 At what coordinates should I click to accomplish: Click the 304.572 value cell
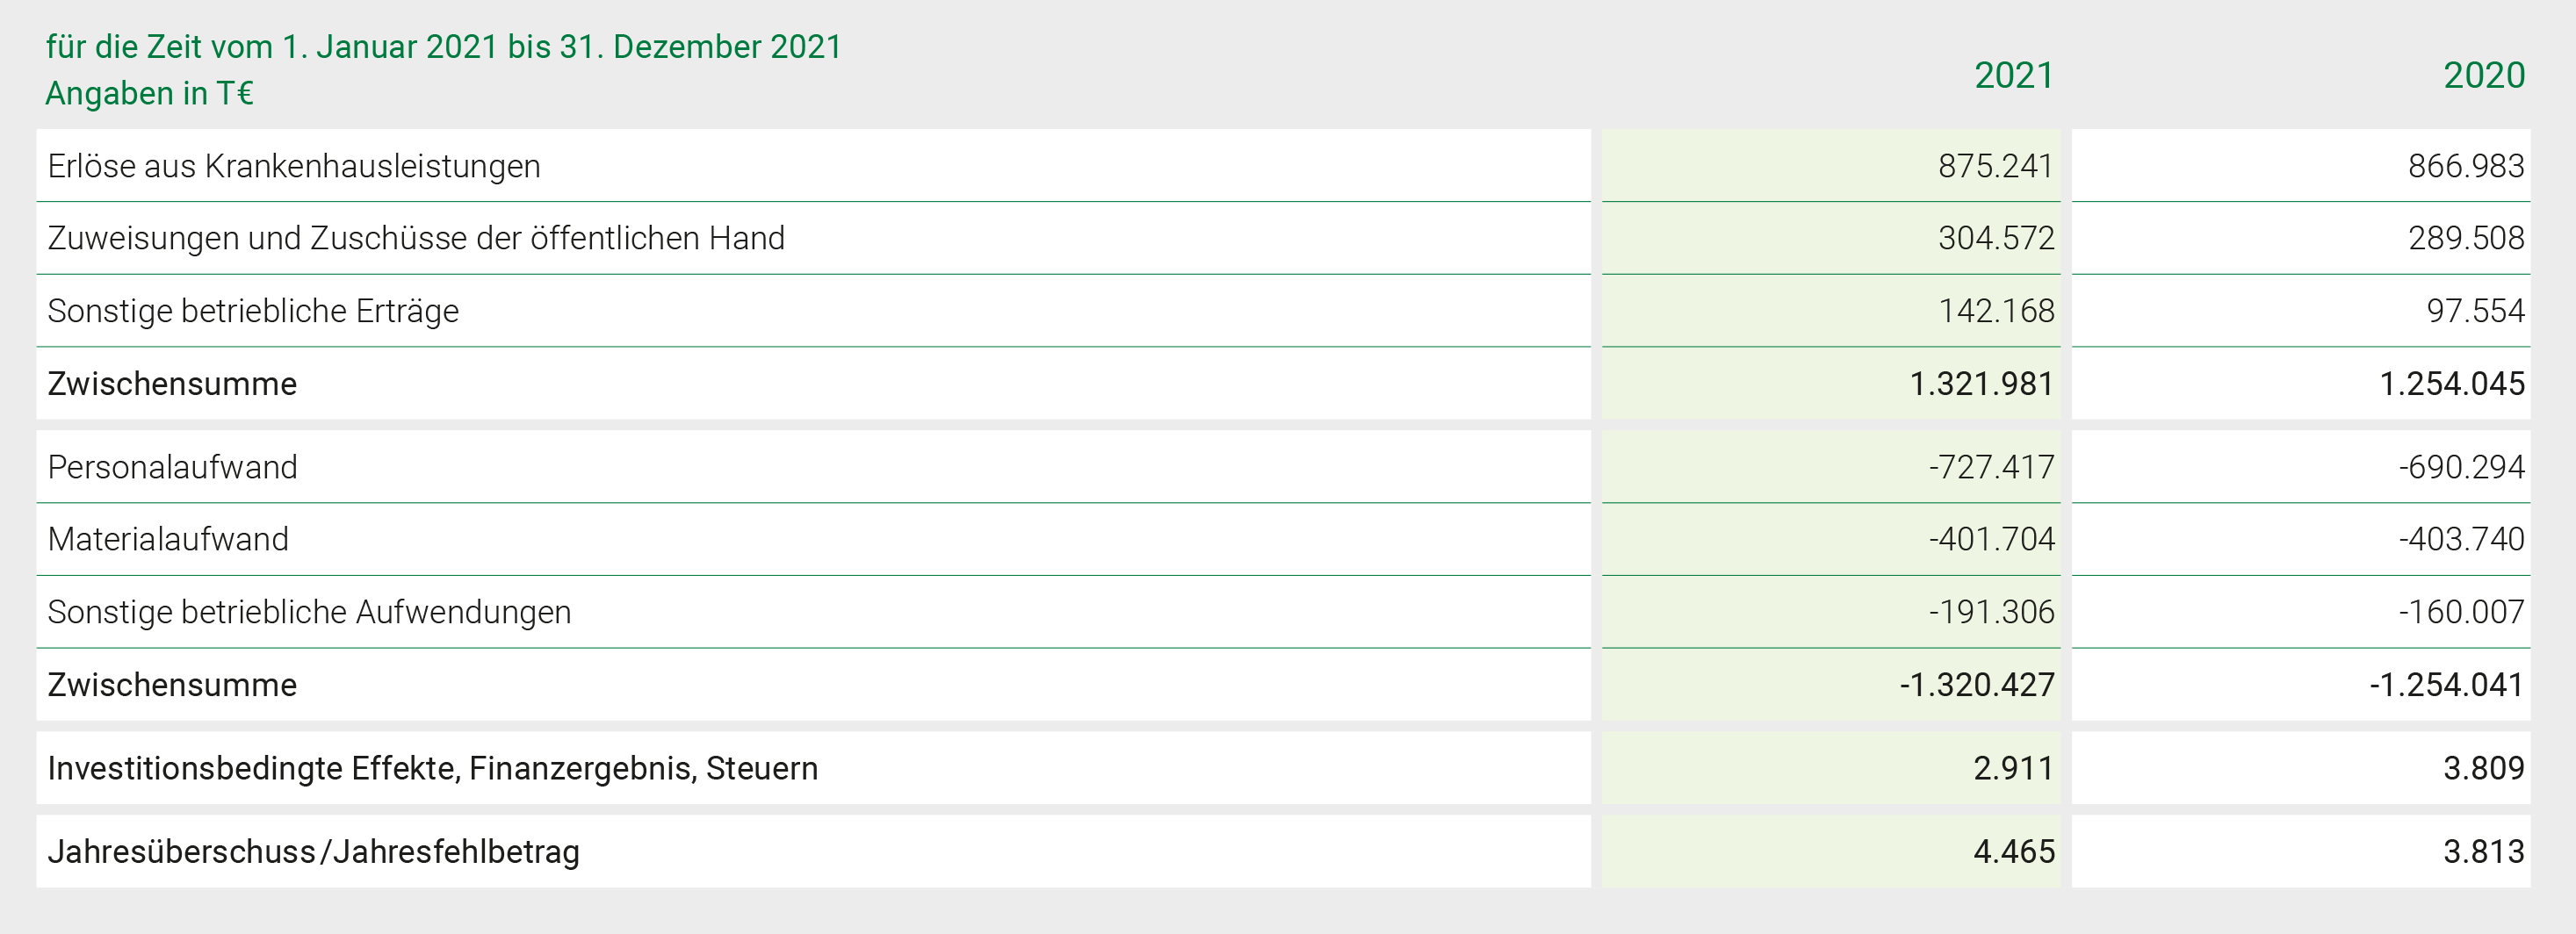1996,238
